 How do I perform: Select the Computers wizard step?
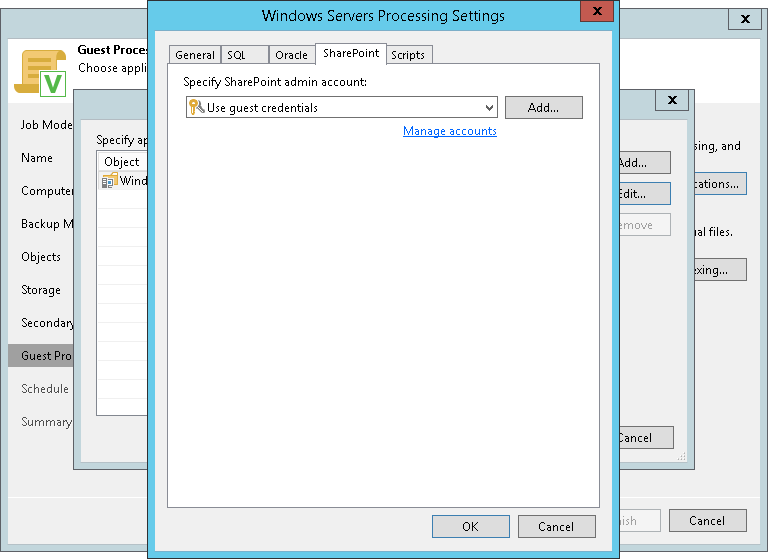pos(47,191)
